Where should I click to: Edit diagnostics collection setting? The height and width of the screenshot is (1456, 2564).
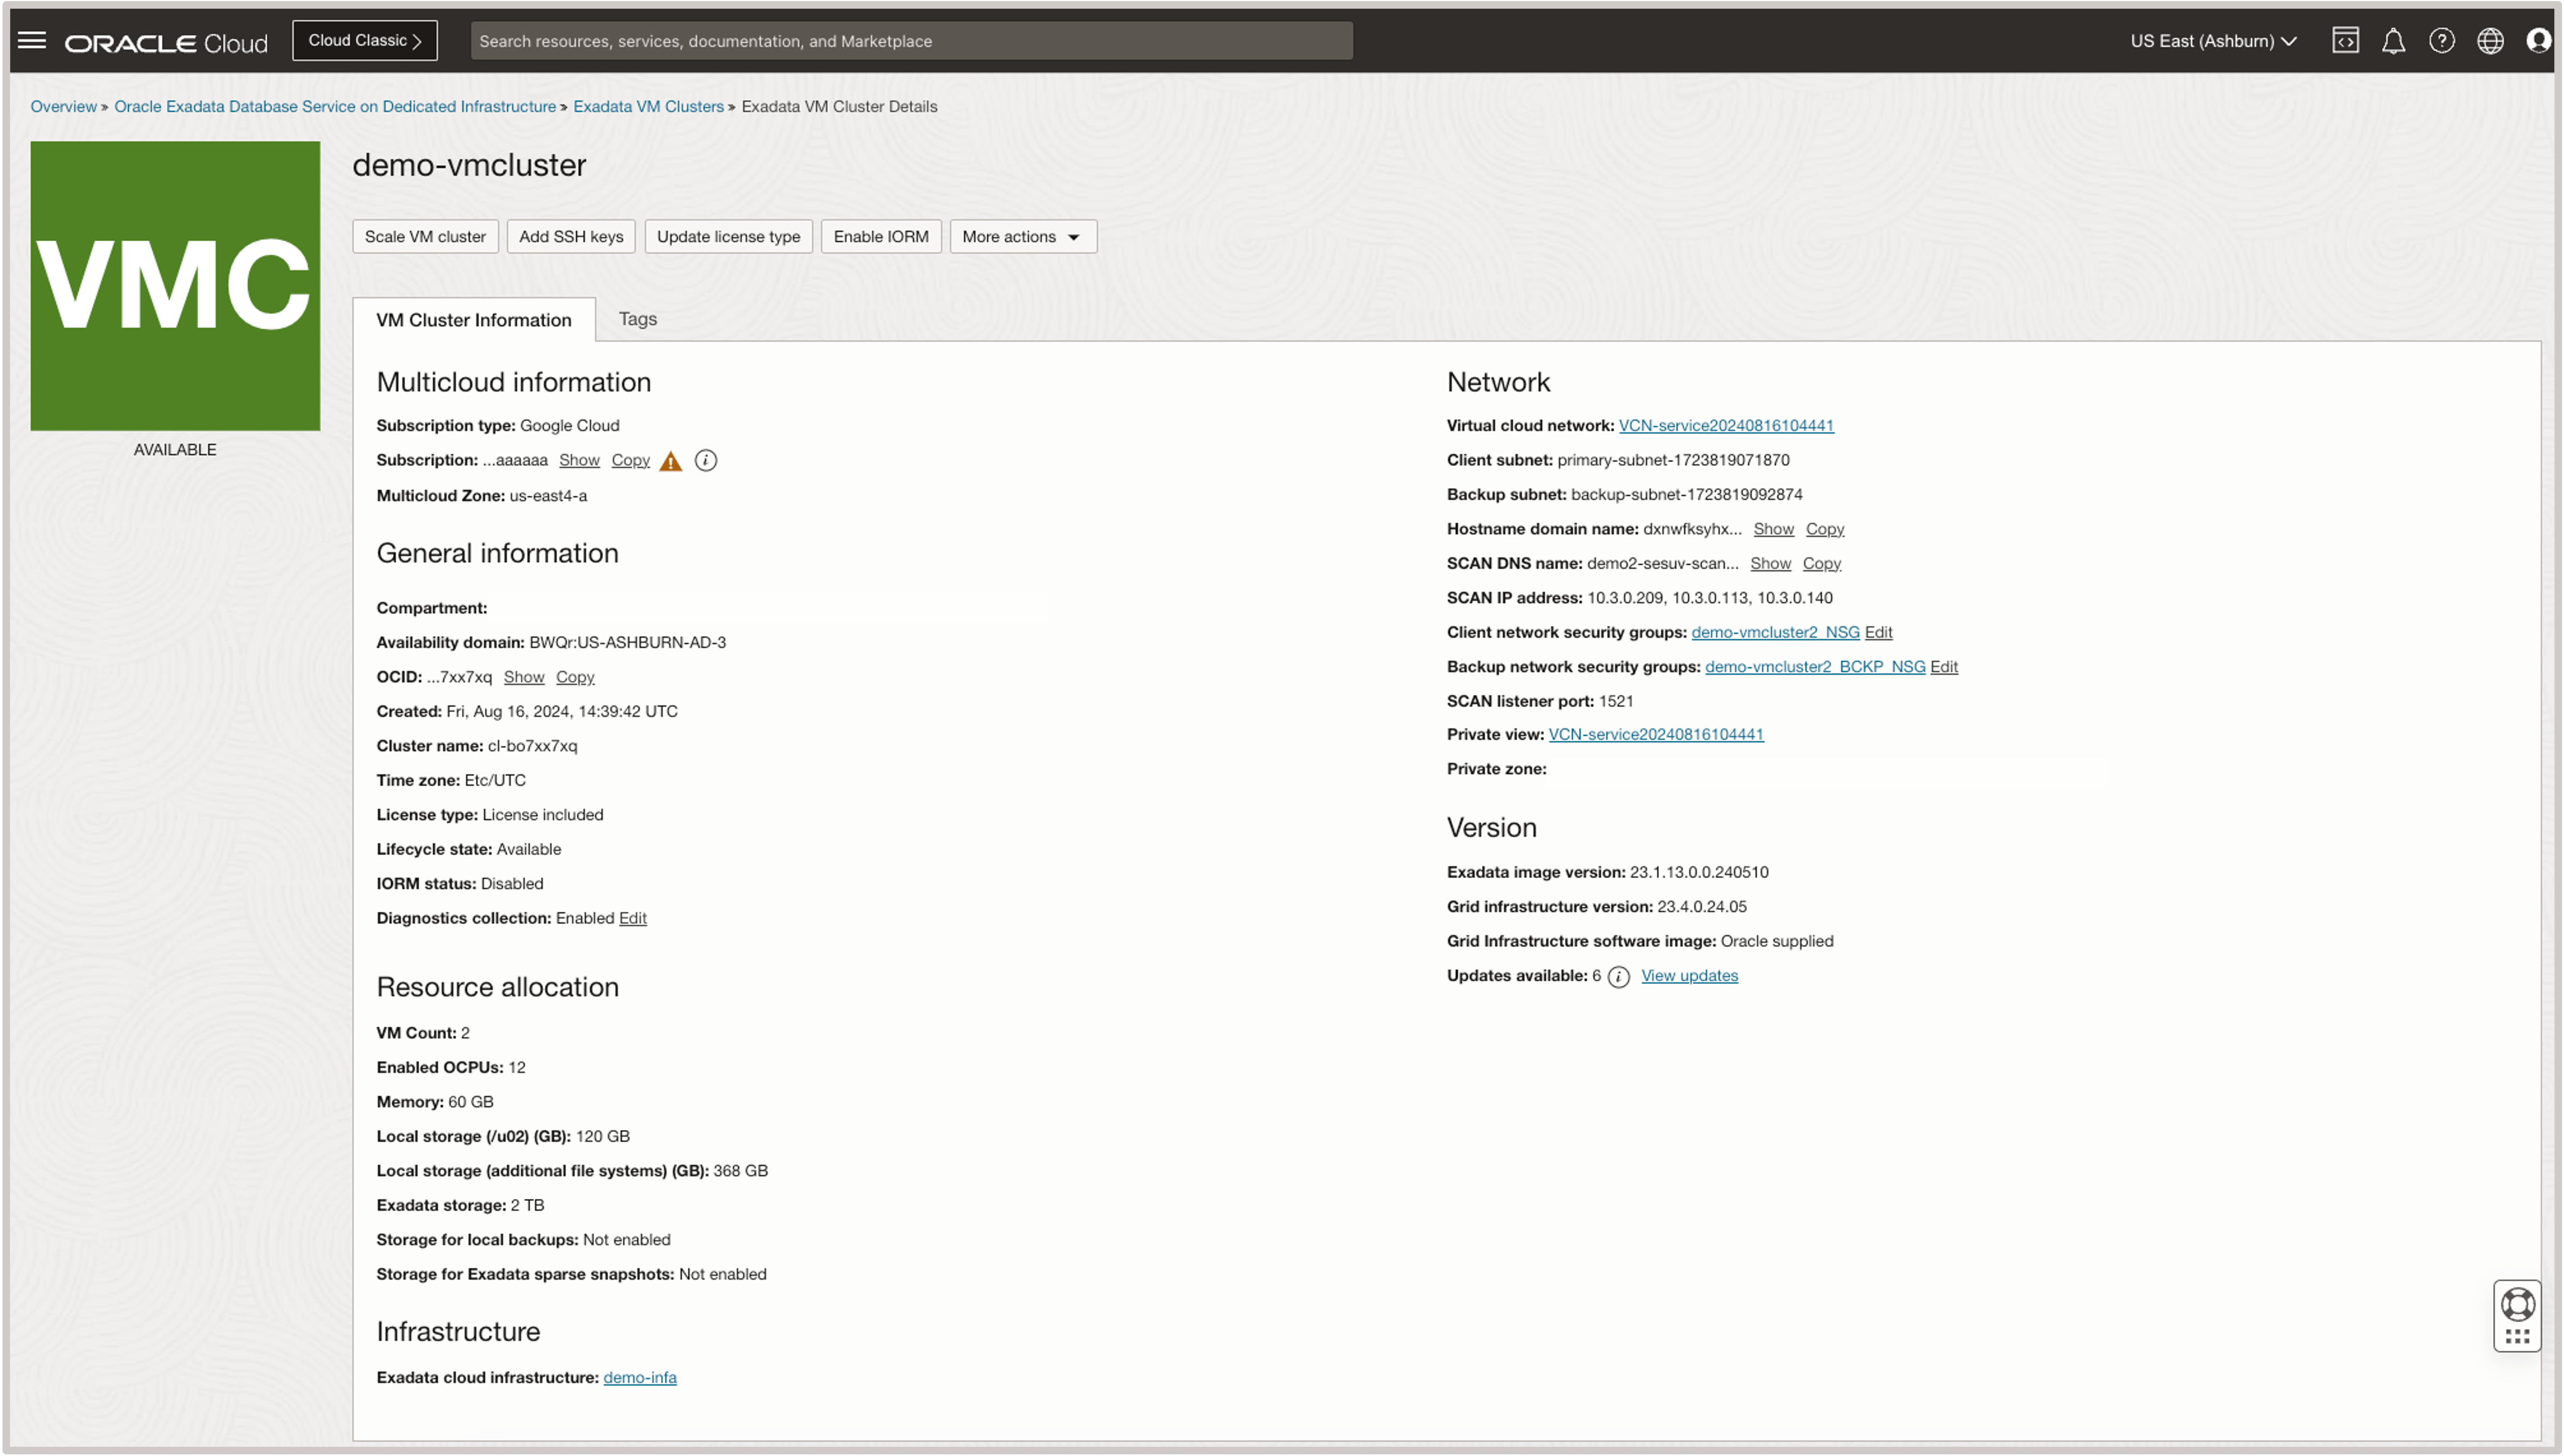click(632, 917)
